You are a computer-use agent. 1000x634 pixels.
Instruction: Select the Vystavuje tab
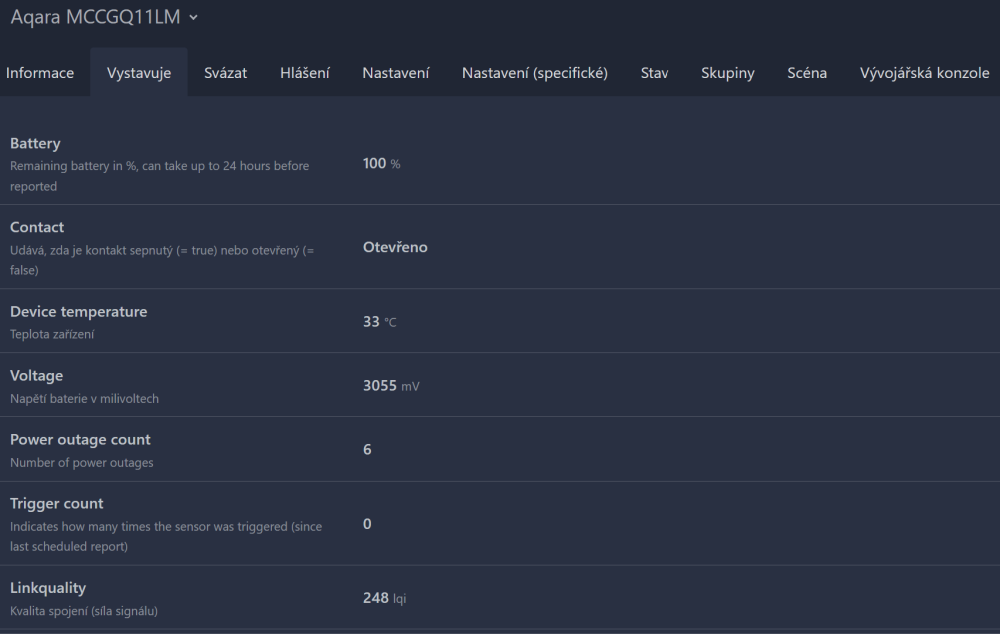(x=139, y=73)
